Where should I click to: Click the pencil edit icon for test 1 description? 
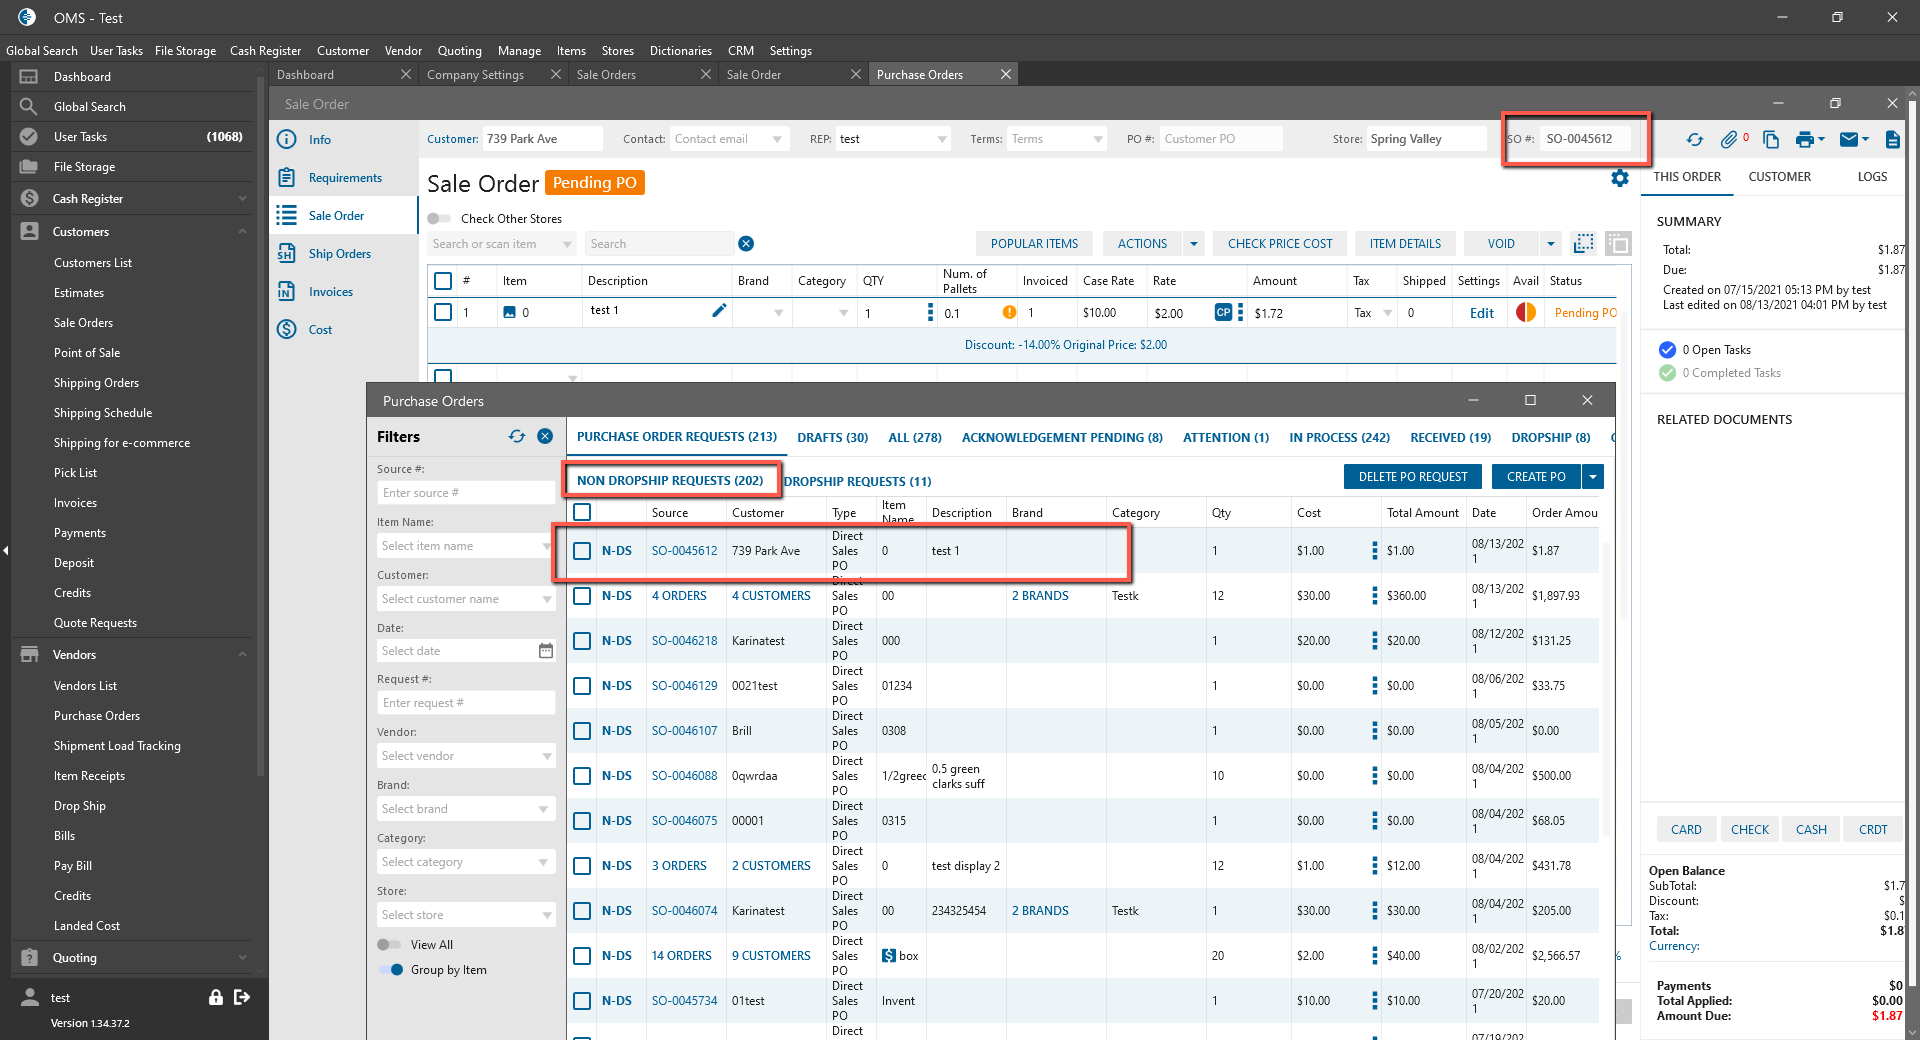click(719, 311)
